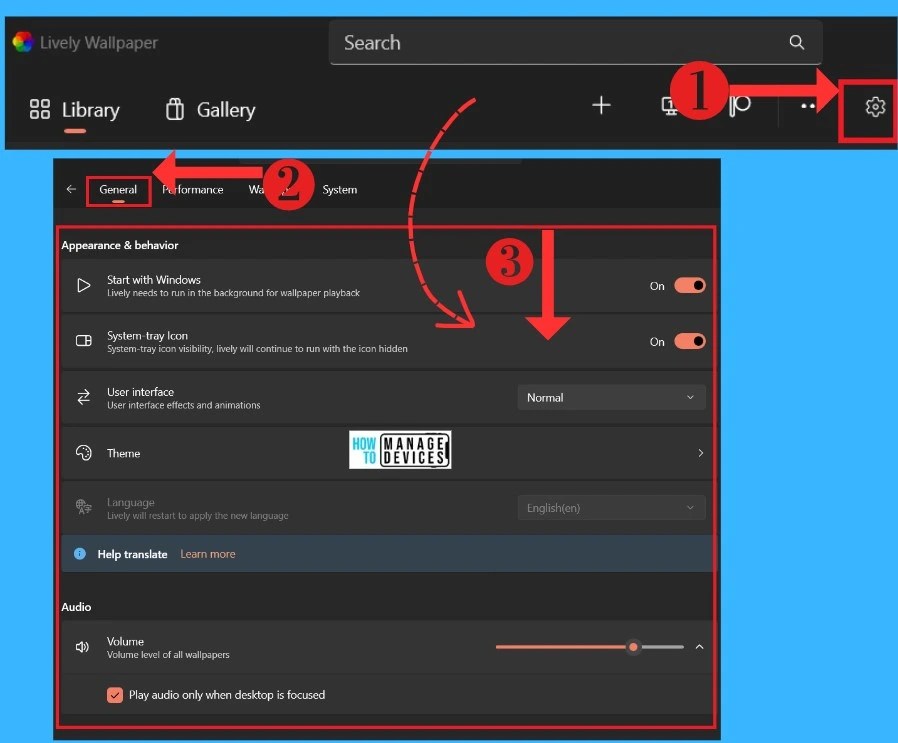The width and height of the screenshot is (898, 743).
Task: Click the Help translate text
Action: point(132,554)
